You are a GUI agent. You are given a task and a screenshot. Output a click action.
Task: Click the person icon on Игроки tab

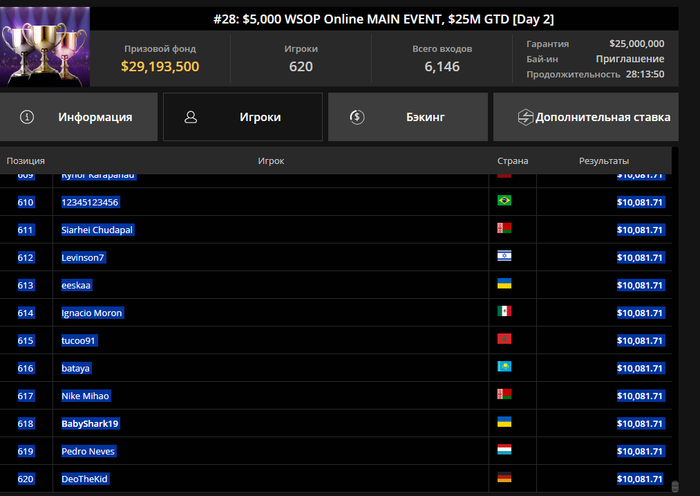[x=191, y=117]
